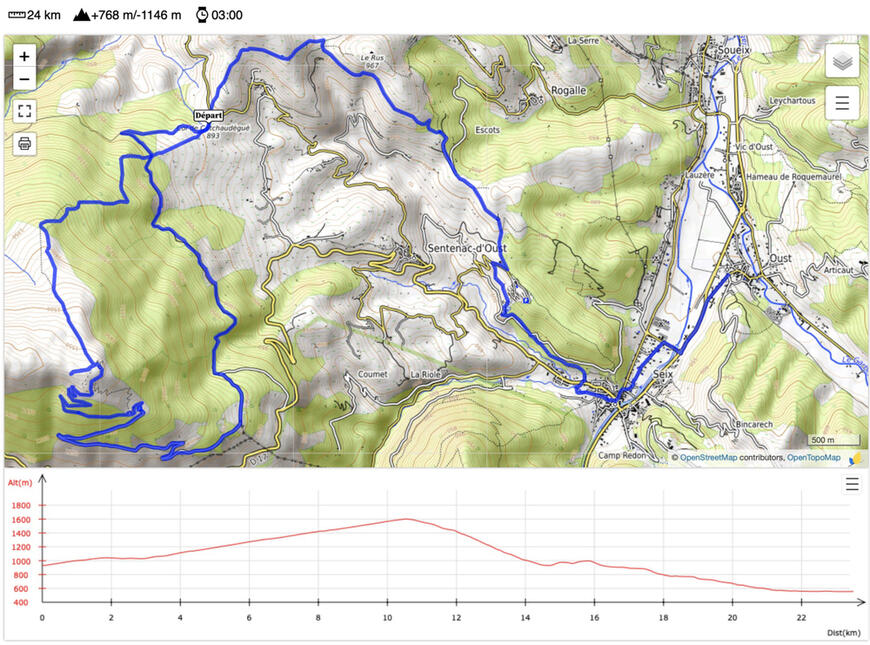Click the Départ start marker
The width and height of the screenshot is (870, 645).
pos(208,116)
